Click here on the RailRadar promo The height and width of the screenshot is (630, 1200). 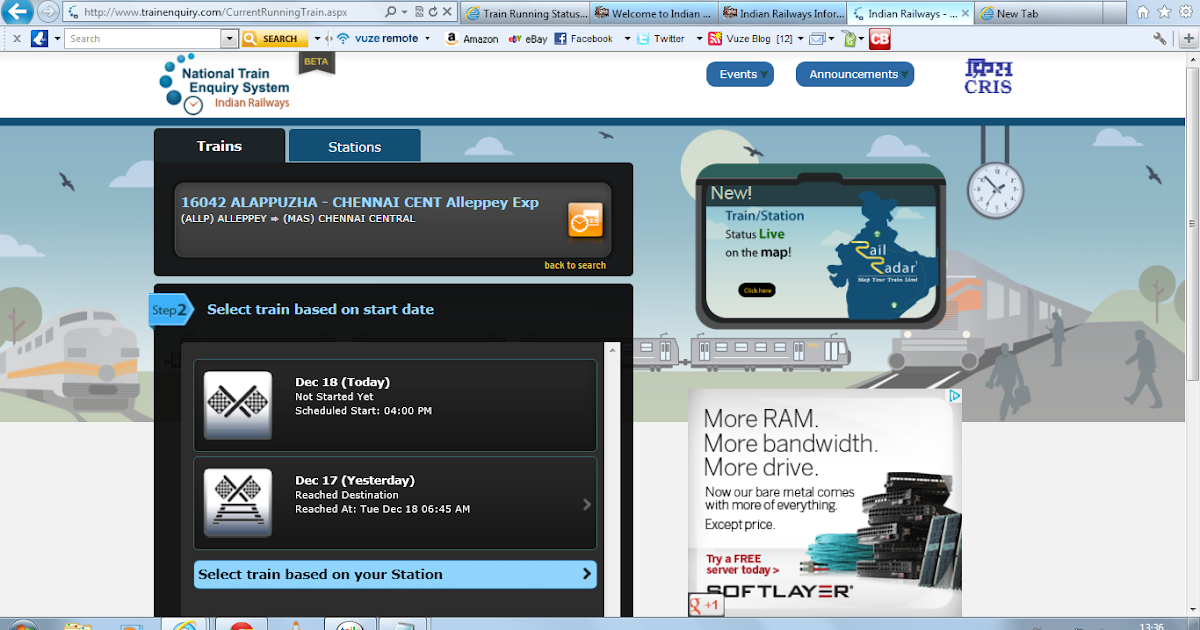756,289
